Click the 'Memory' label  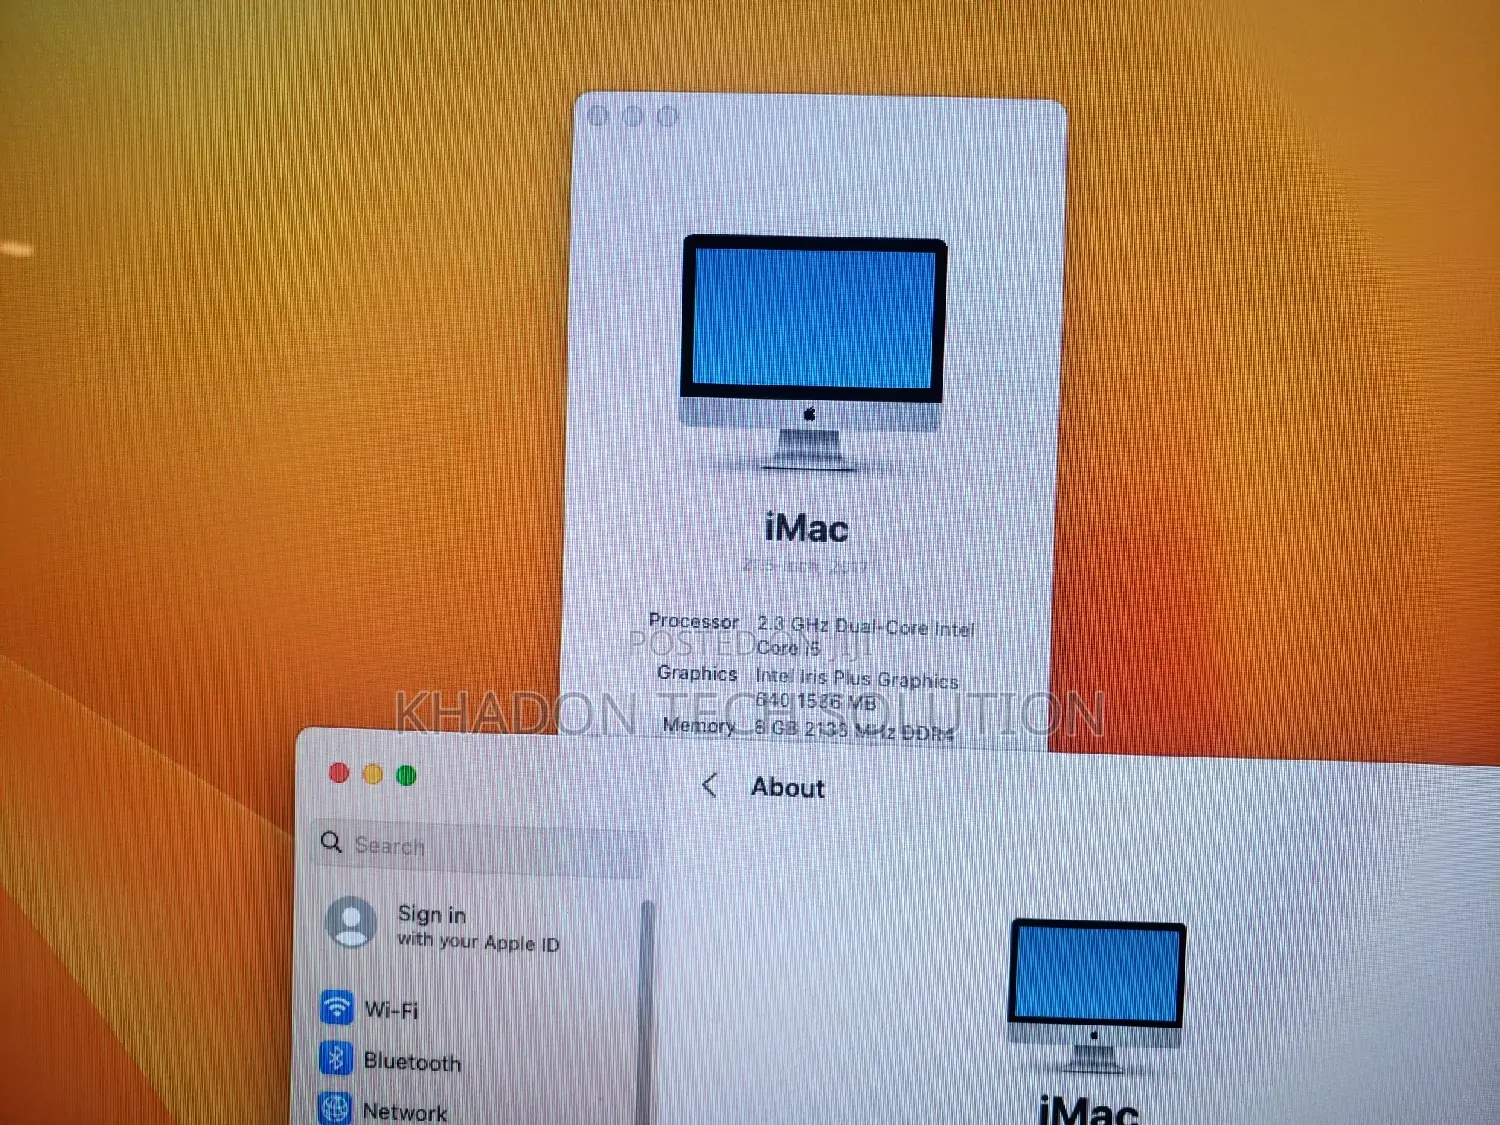click(699, 725)
